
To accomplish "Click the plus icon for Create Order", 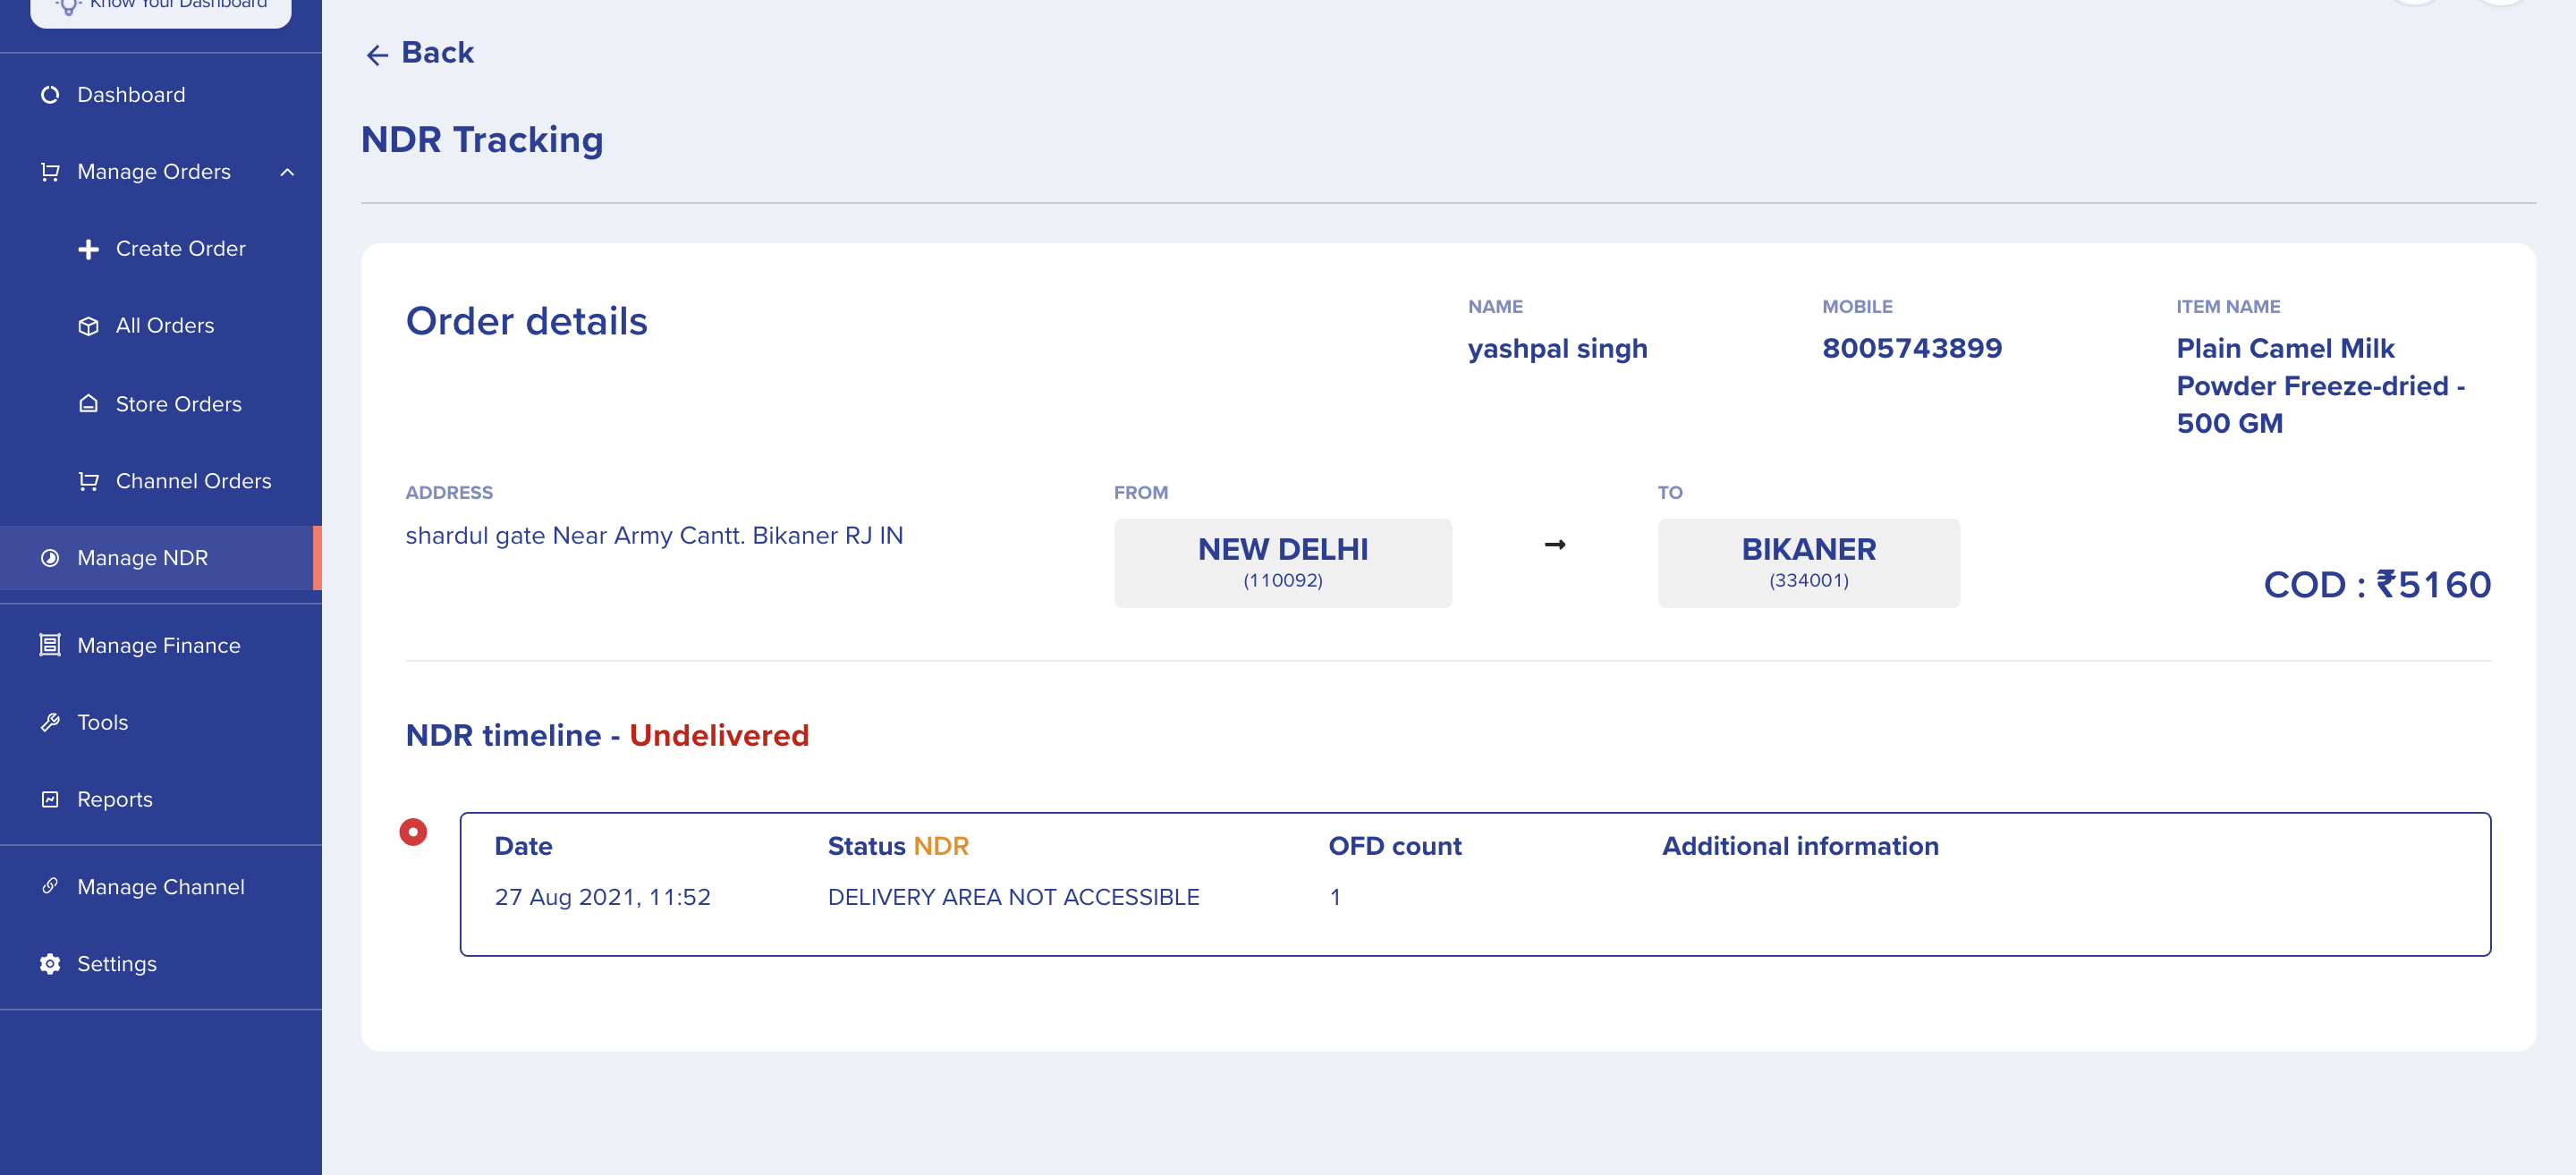I will [x=89, y=249].
